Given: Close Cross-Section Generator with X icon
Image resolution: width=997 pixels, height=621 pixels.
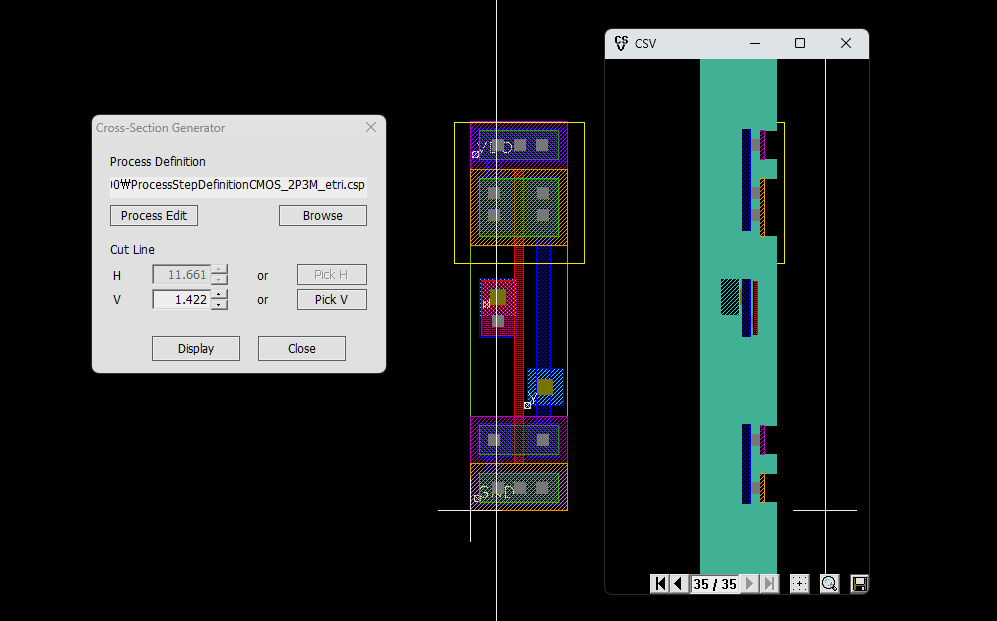Looking at the screenshot, I should 371,127.
